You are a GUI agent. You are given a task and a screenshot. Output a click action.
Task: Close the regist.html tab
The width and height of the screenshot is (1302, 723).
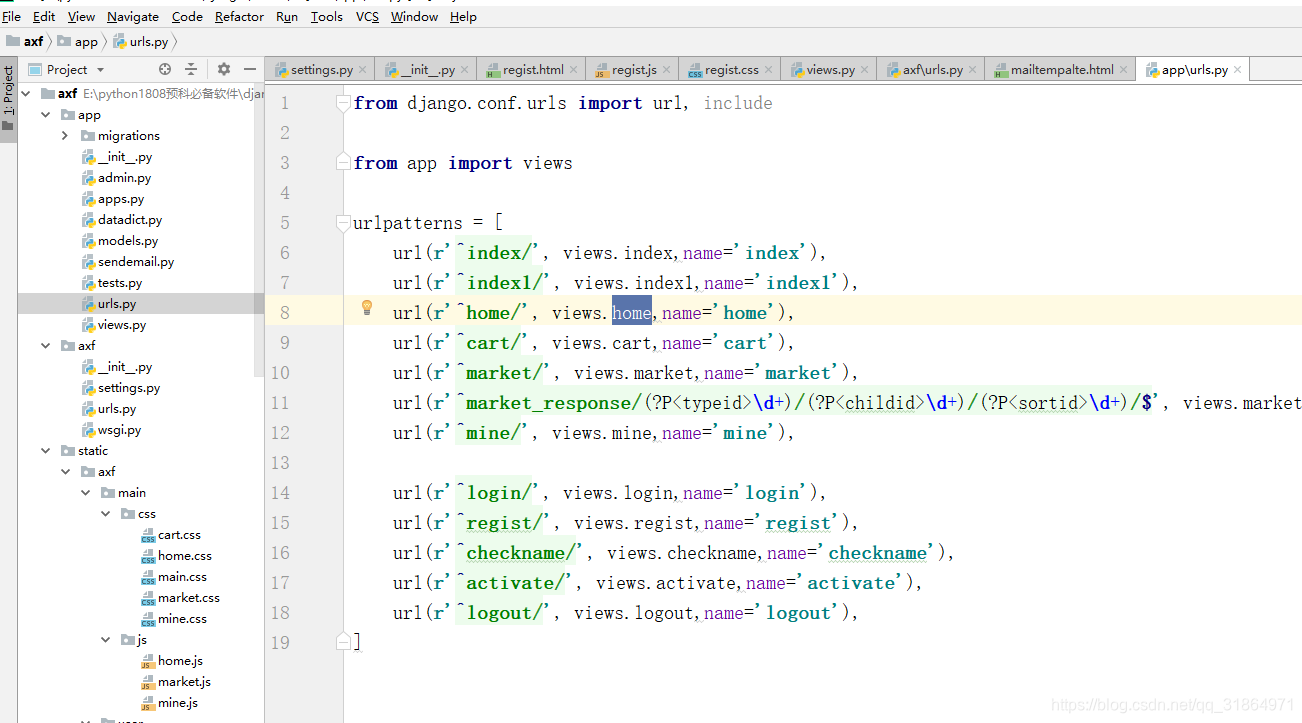click(x=575, y=70)
